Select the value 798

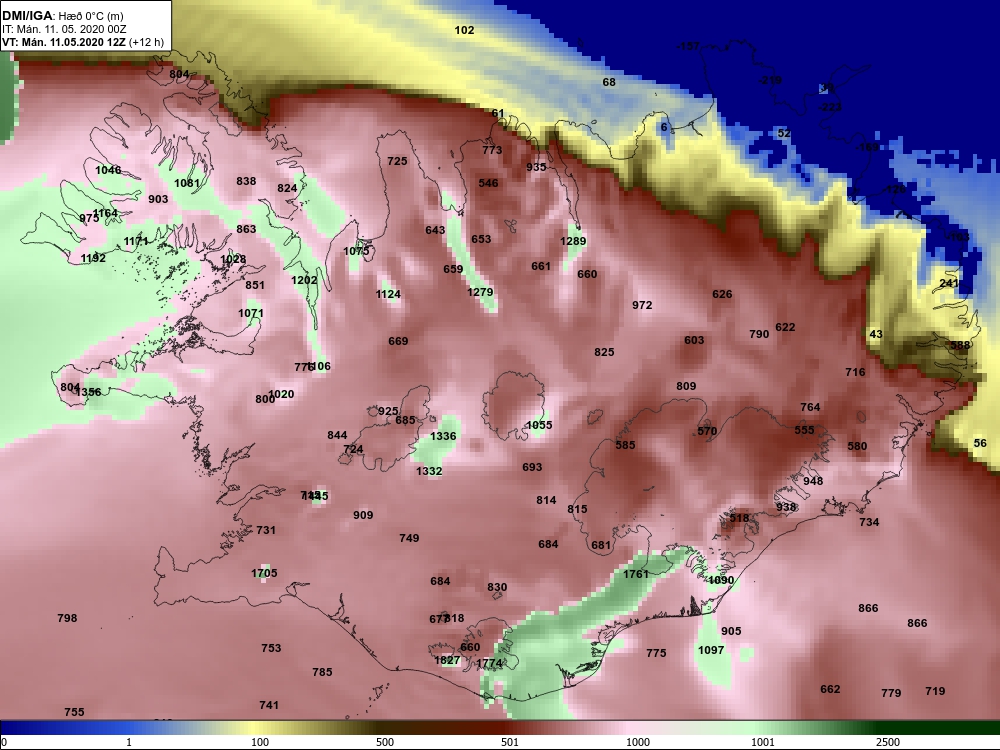pyautogui.click(x=67, y=618)
